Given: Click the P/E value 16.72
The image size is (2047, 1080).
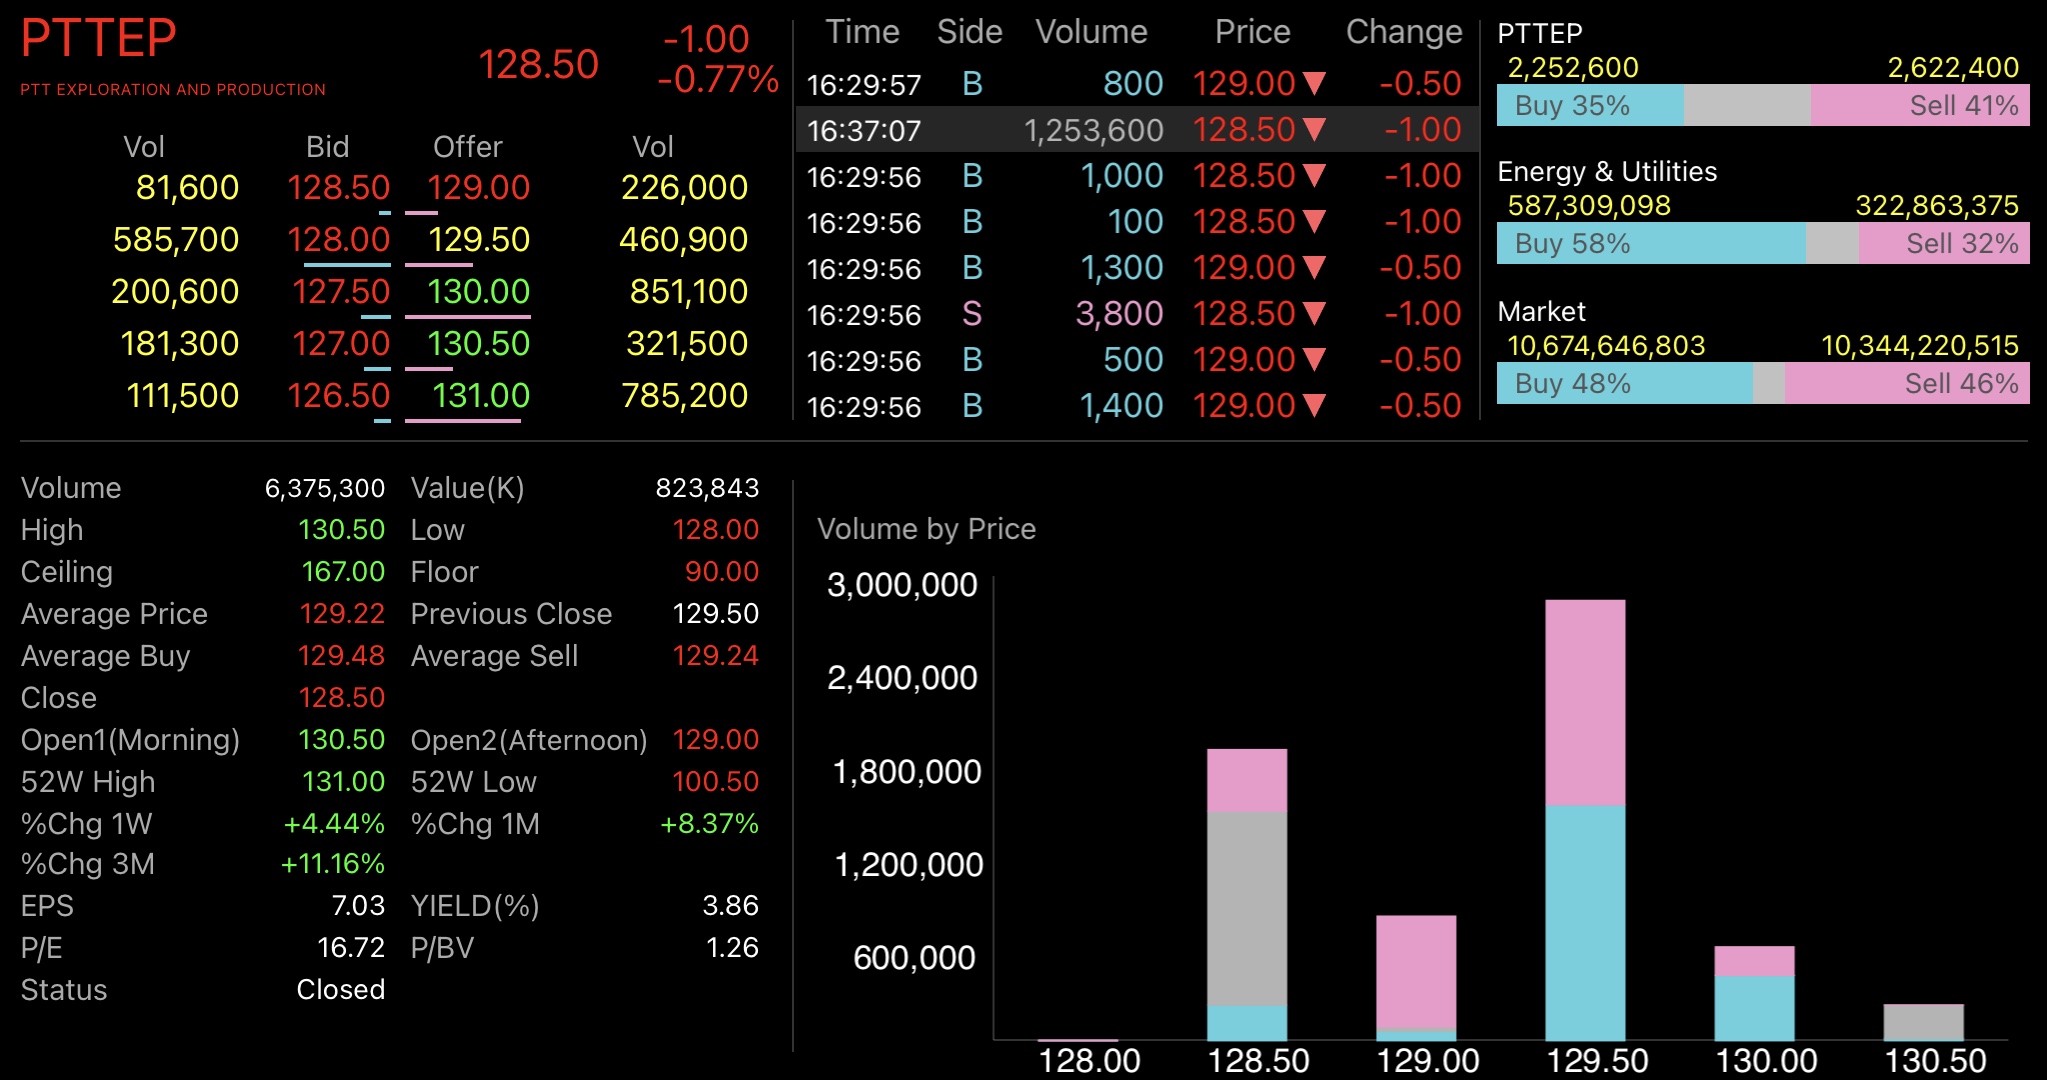Looking at the screenshot, I should click(350, 948).
